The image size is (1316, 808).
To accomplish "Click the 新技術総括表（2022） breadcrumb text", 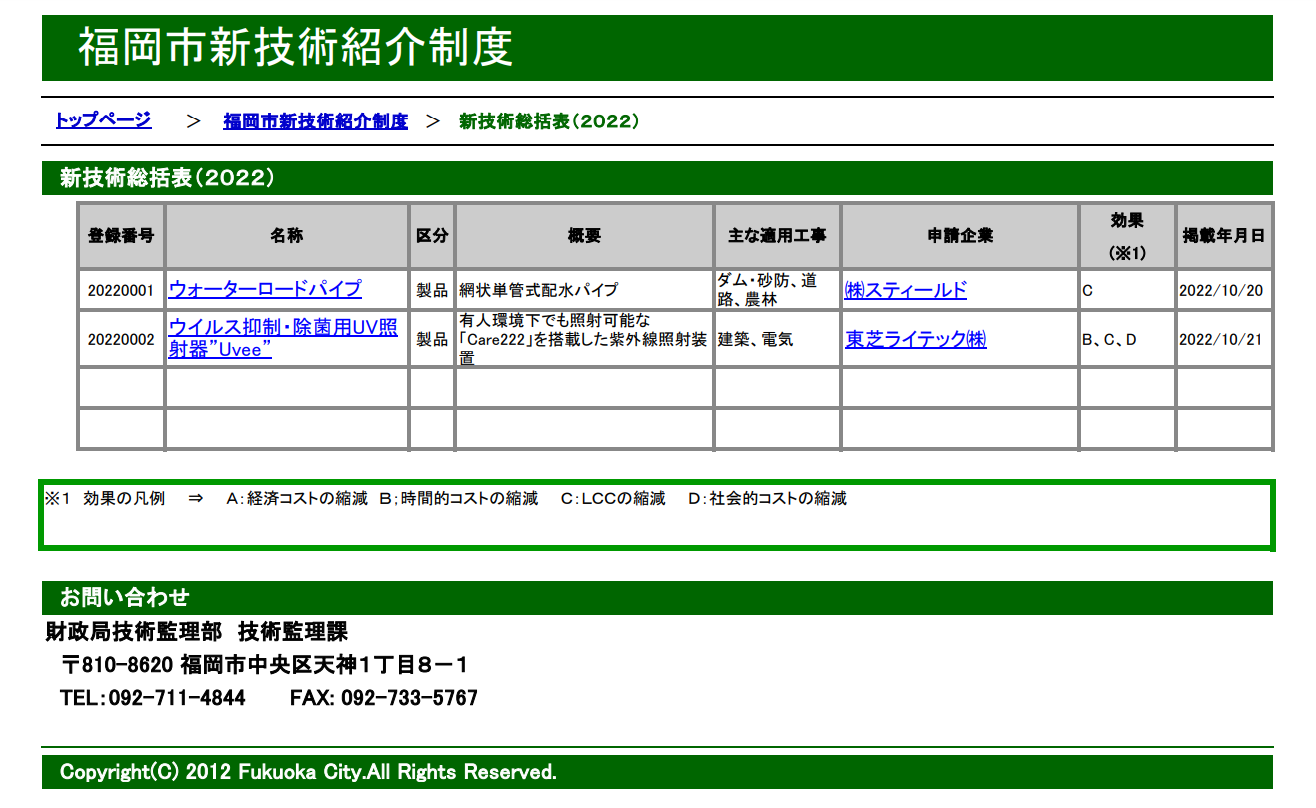I will 549,121.
